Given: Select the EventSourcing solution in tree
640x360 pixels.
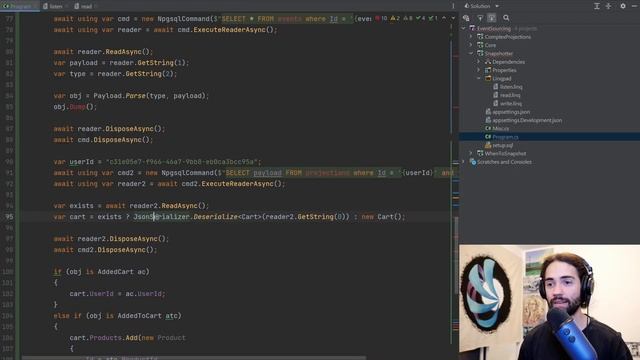Looking at the screenshot, I should [494, 29].
